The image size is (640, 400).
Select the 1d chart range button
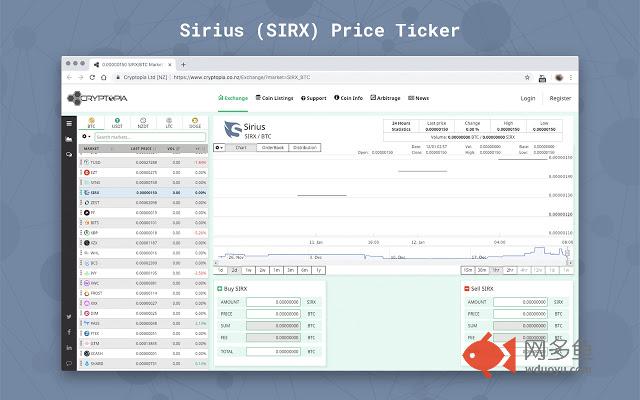point(220,270)
